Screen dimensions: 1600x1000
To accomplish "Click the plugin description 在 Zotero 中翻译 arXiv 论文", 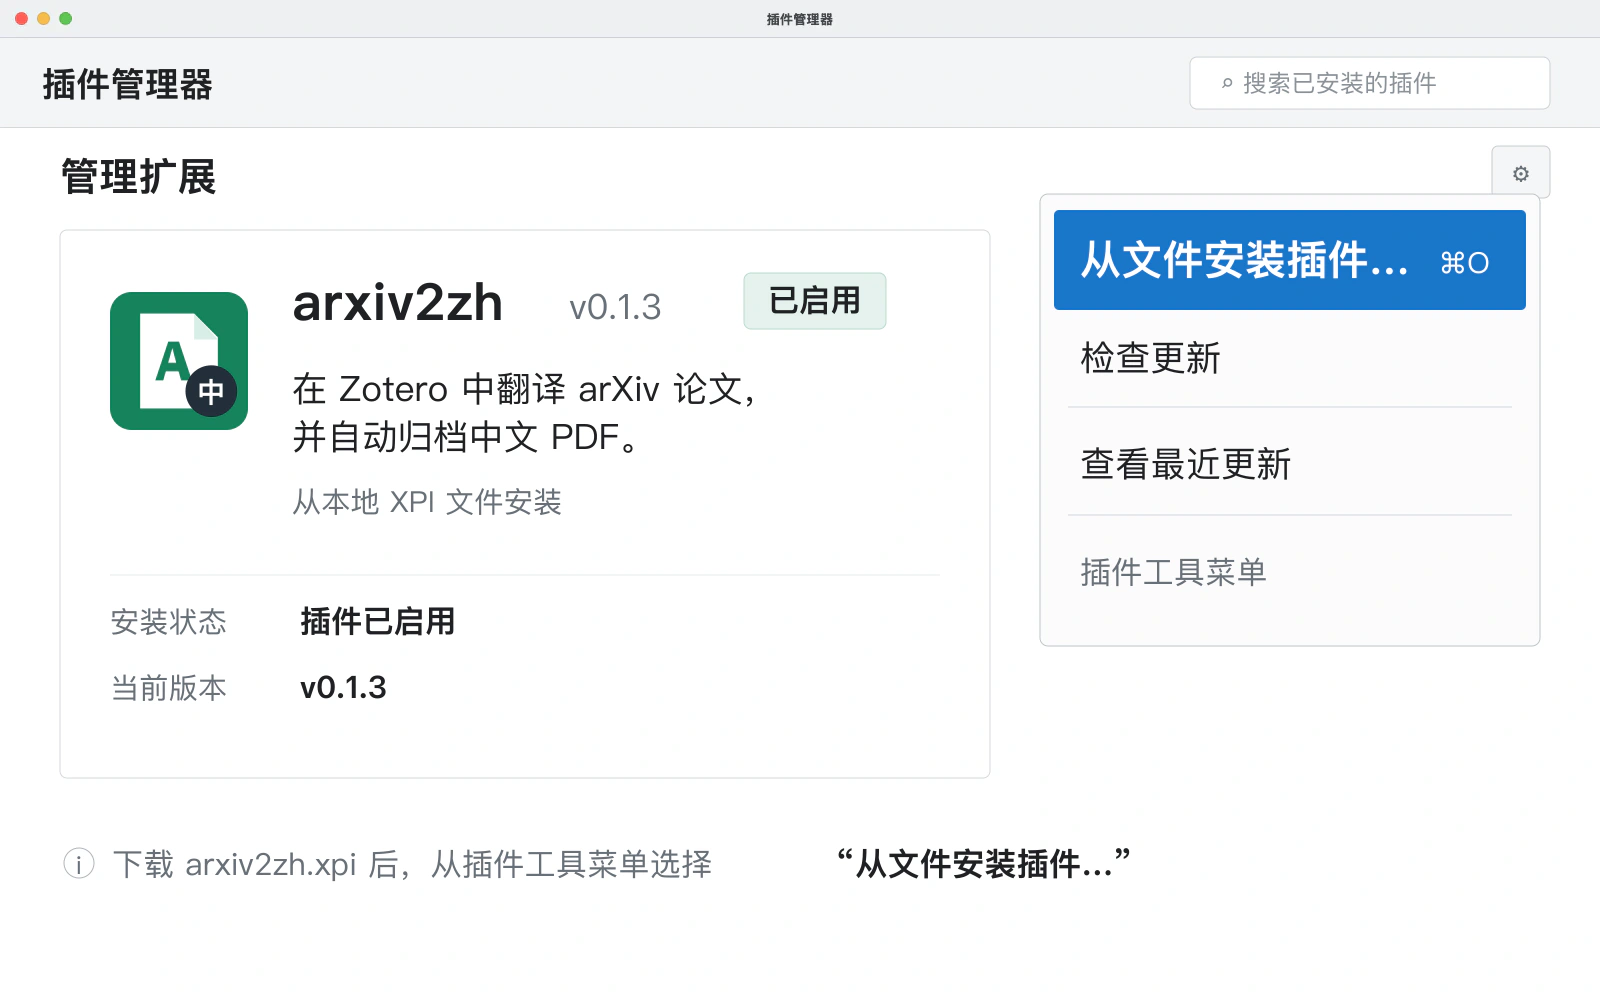I will [x=524, y=413].
